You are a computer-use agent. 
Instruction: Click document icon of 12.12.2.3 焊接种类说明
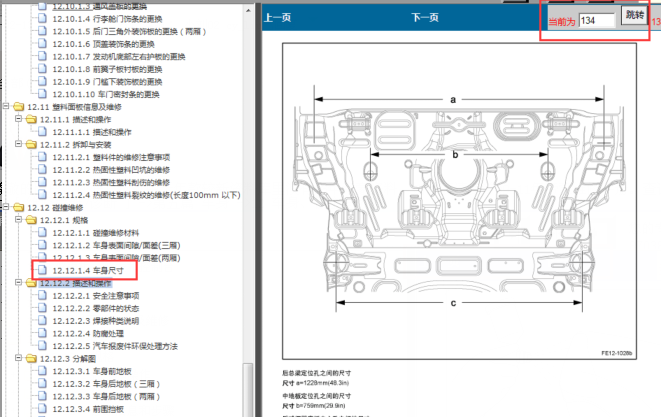pos(42,320)
